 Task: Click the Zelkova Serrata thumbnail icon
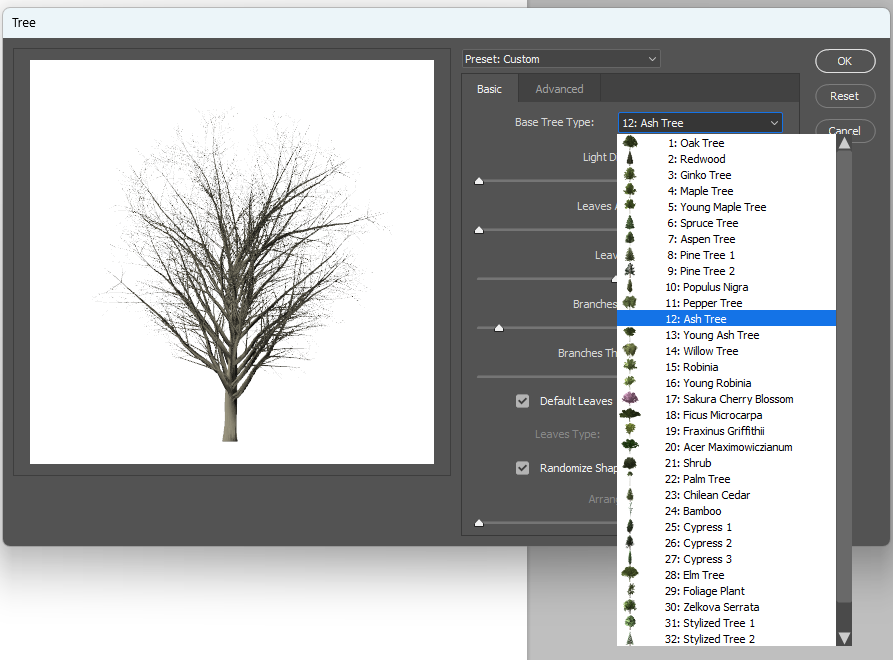[x=630, y=606]
